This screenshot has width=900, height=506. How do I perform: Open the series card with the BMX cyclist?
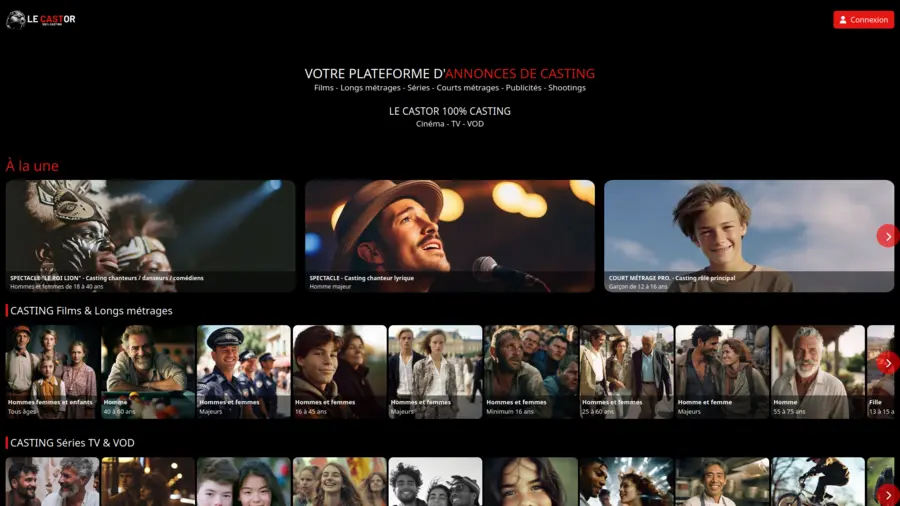(x=818, y=482)
